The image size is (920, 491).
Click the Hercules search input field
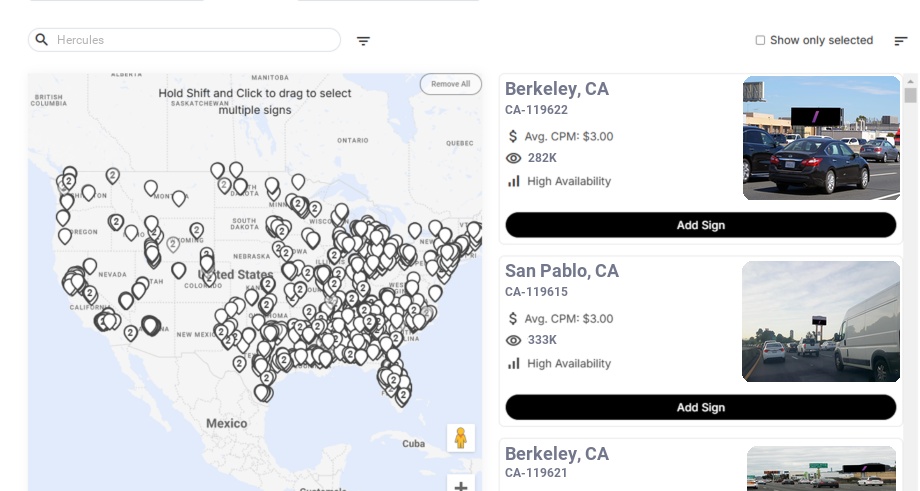[190, 40]
